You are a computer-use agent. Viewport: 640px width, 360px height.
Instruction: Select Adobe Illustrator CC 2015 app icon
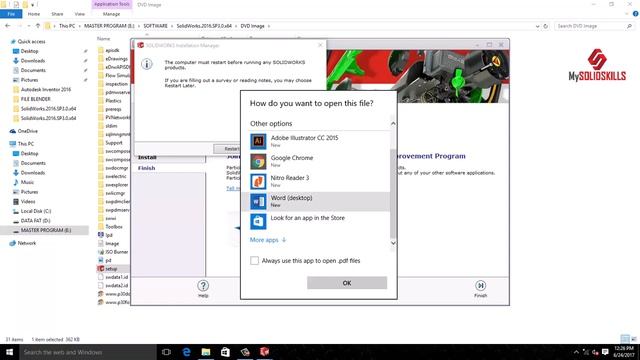(x=258, y=141)
